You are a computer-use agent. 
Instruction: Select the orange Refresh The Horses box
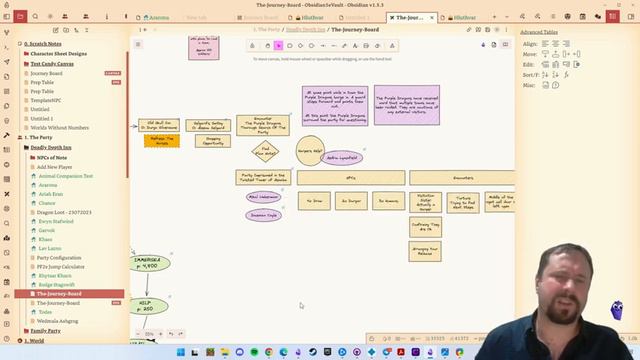coord(162,141)
